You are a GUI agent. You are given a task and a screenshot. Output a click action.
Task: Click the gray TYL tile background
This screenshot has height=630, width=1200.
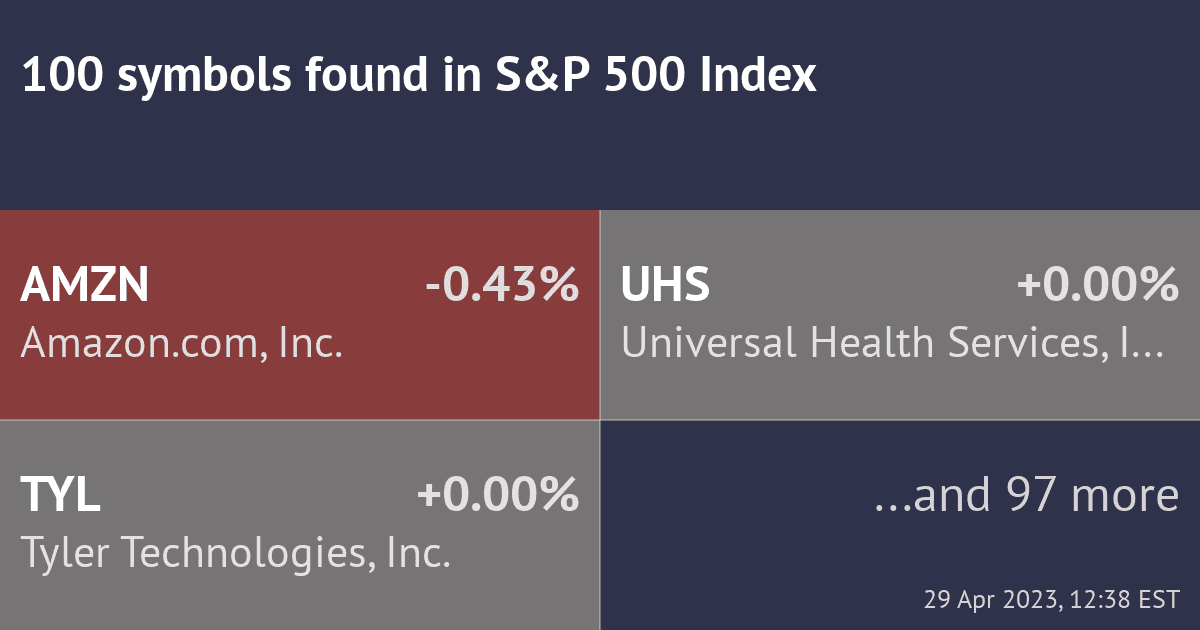[300, 600]
